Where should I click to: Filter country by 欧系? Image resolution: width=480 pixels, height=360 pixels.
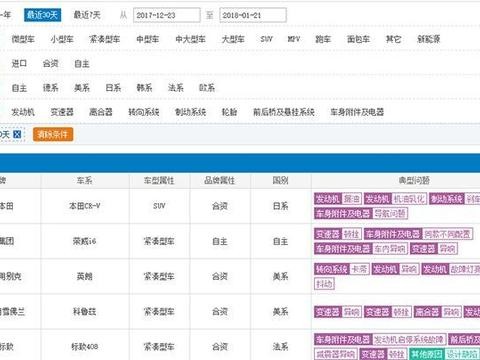207,88
